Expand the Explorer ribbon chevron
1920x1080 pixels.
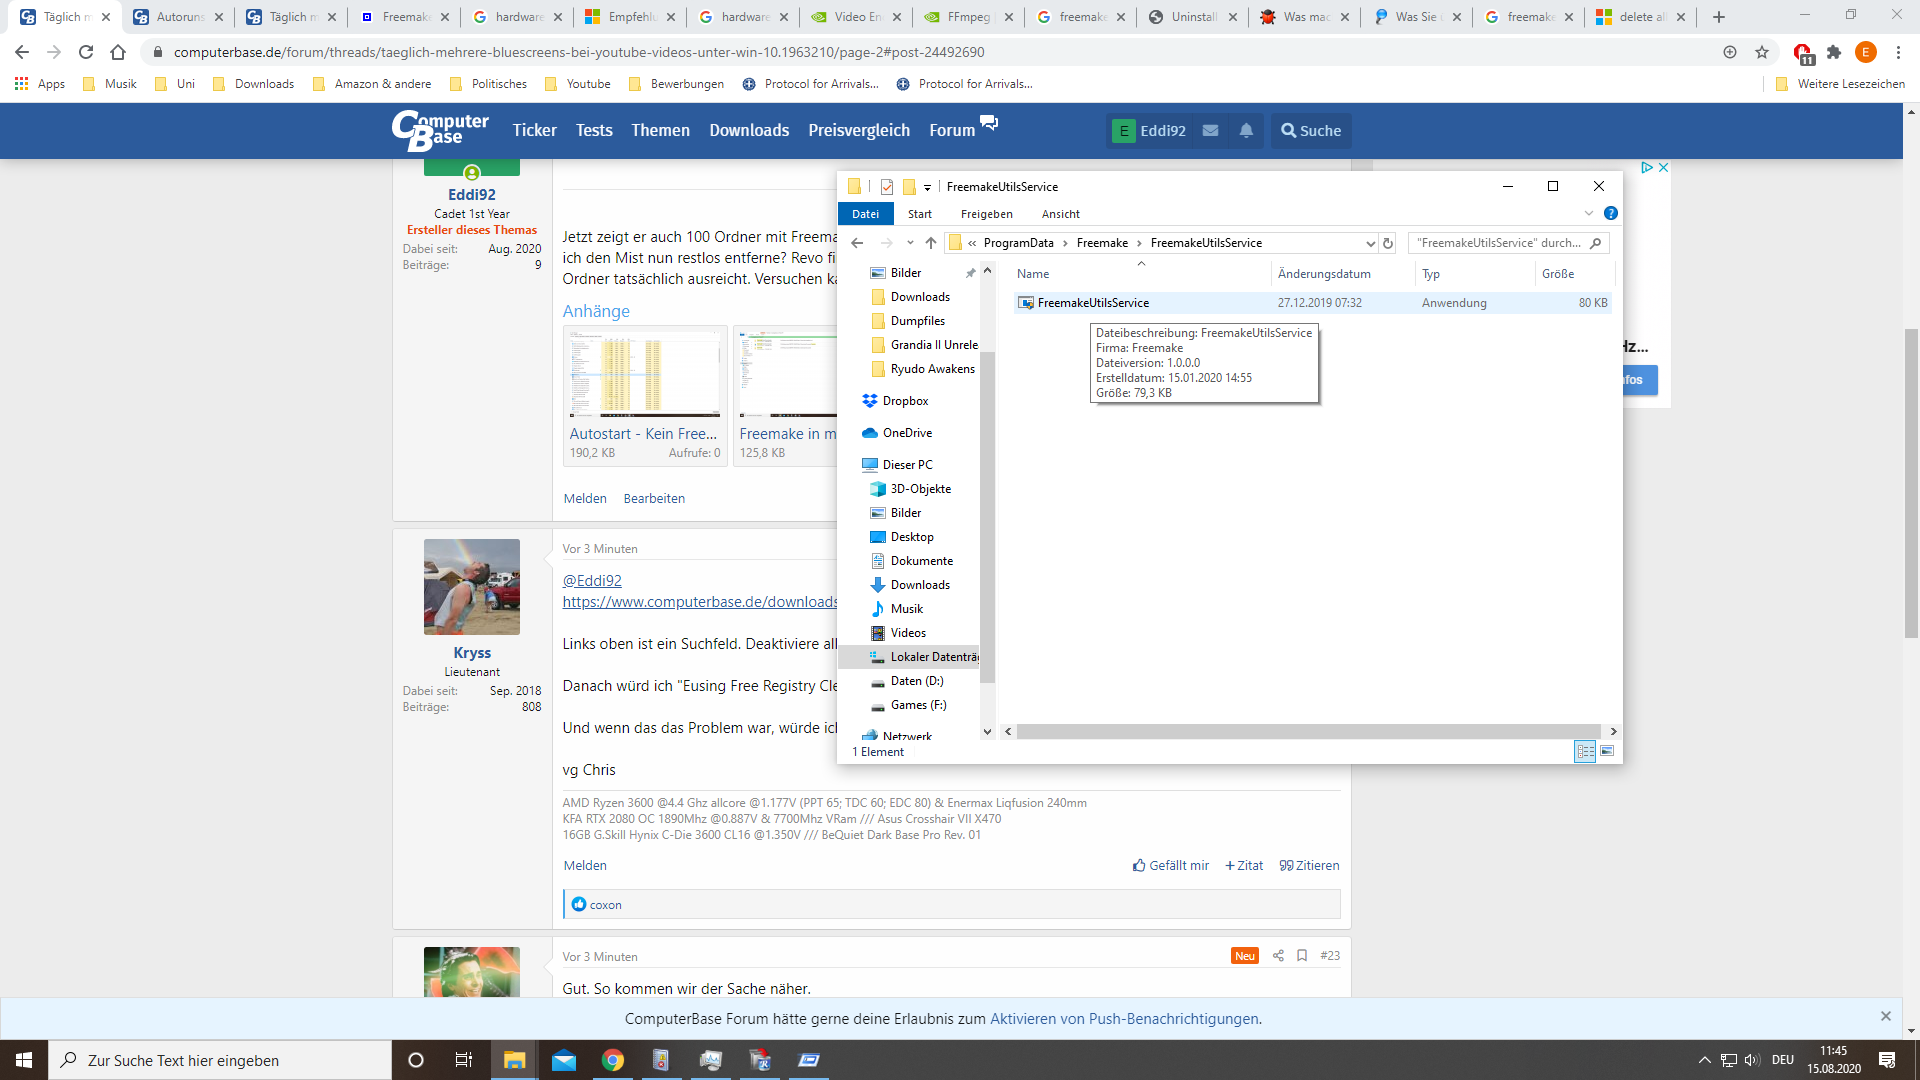point(1588,213)
